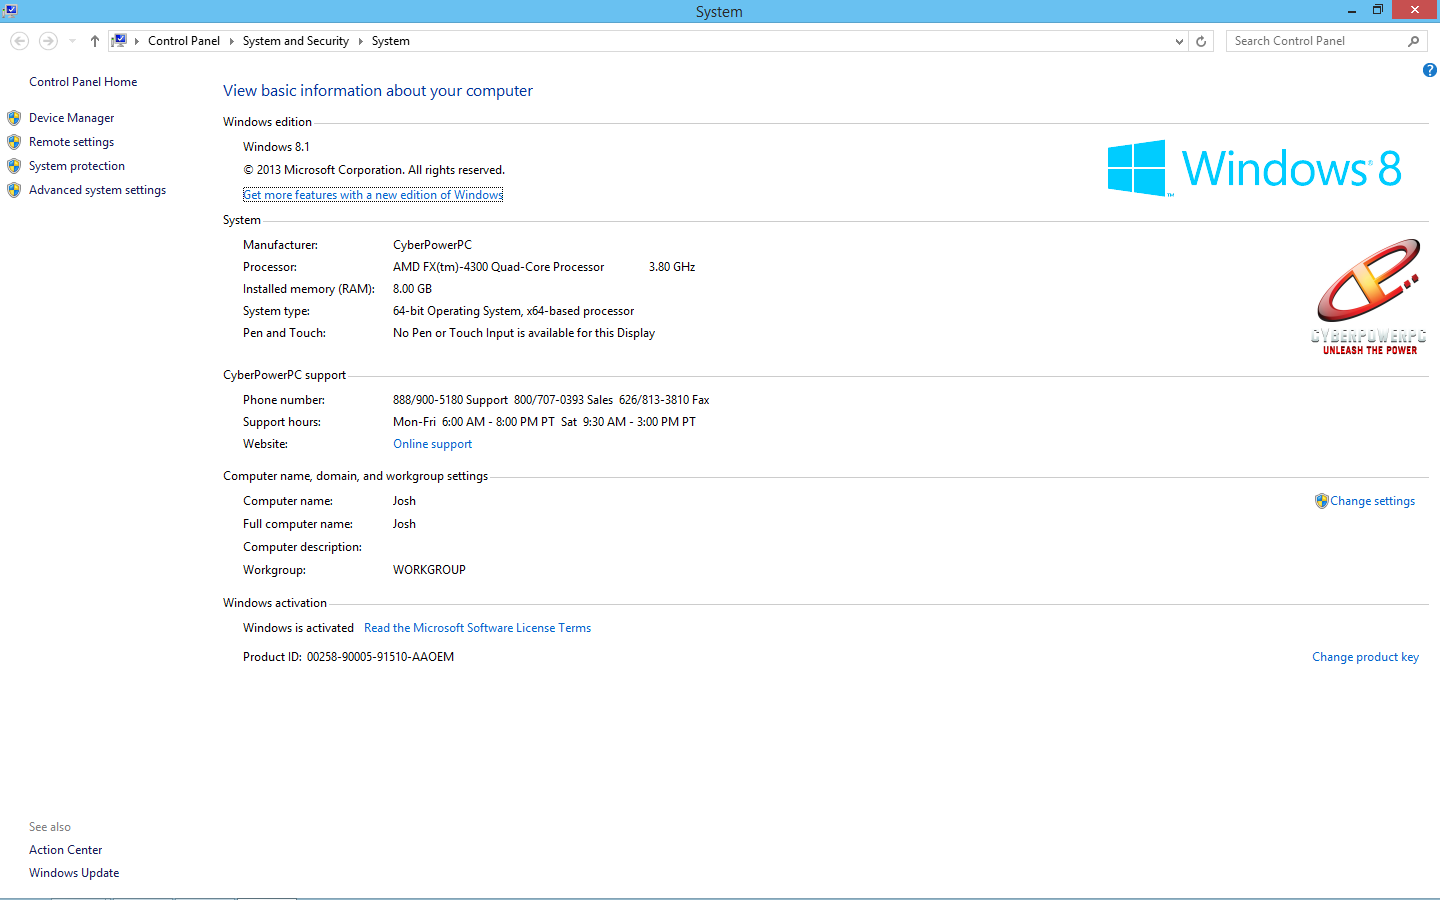Screen dimensions: 1440x903
Task: Click Get more features with new edition link
Action: 373,195
